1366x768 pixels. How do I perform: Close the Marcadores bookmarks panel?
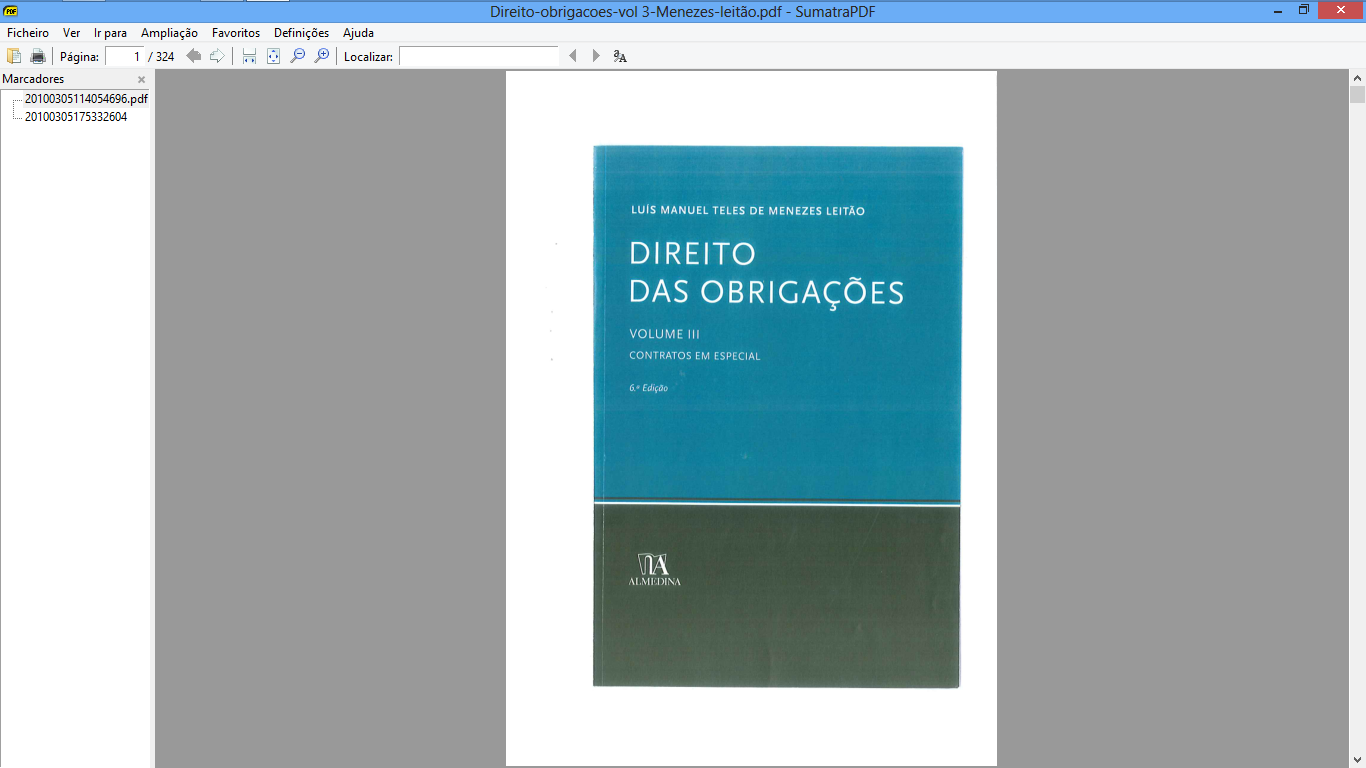tap(141, 80)
